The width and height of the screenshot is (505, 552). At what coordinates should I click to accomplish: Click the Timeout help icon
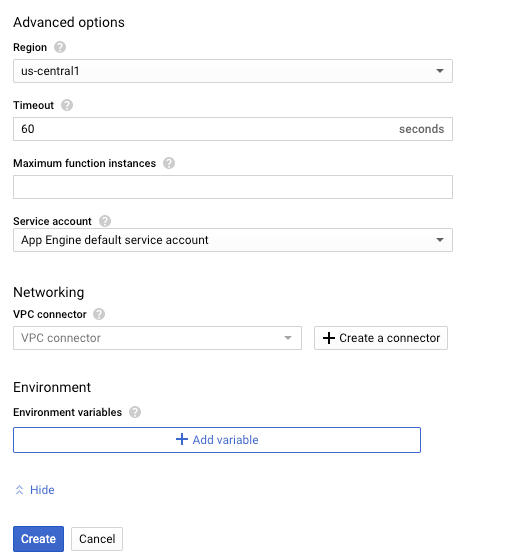coord(67,105)
